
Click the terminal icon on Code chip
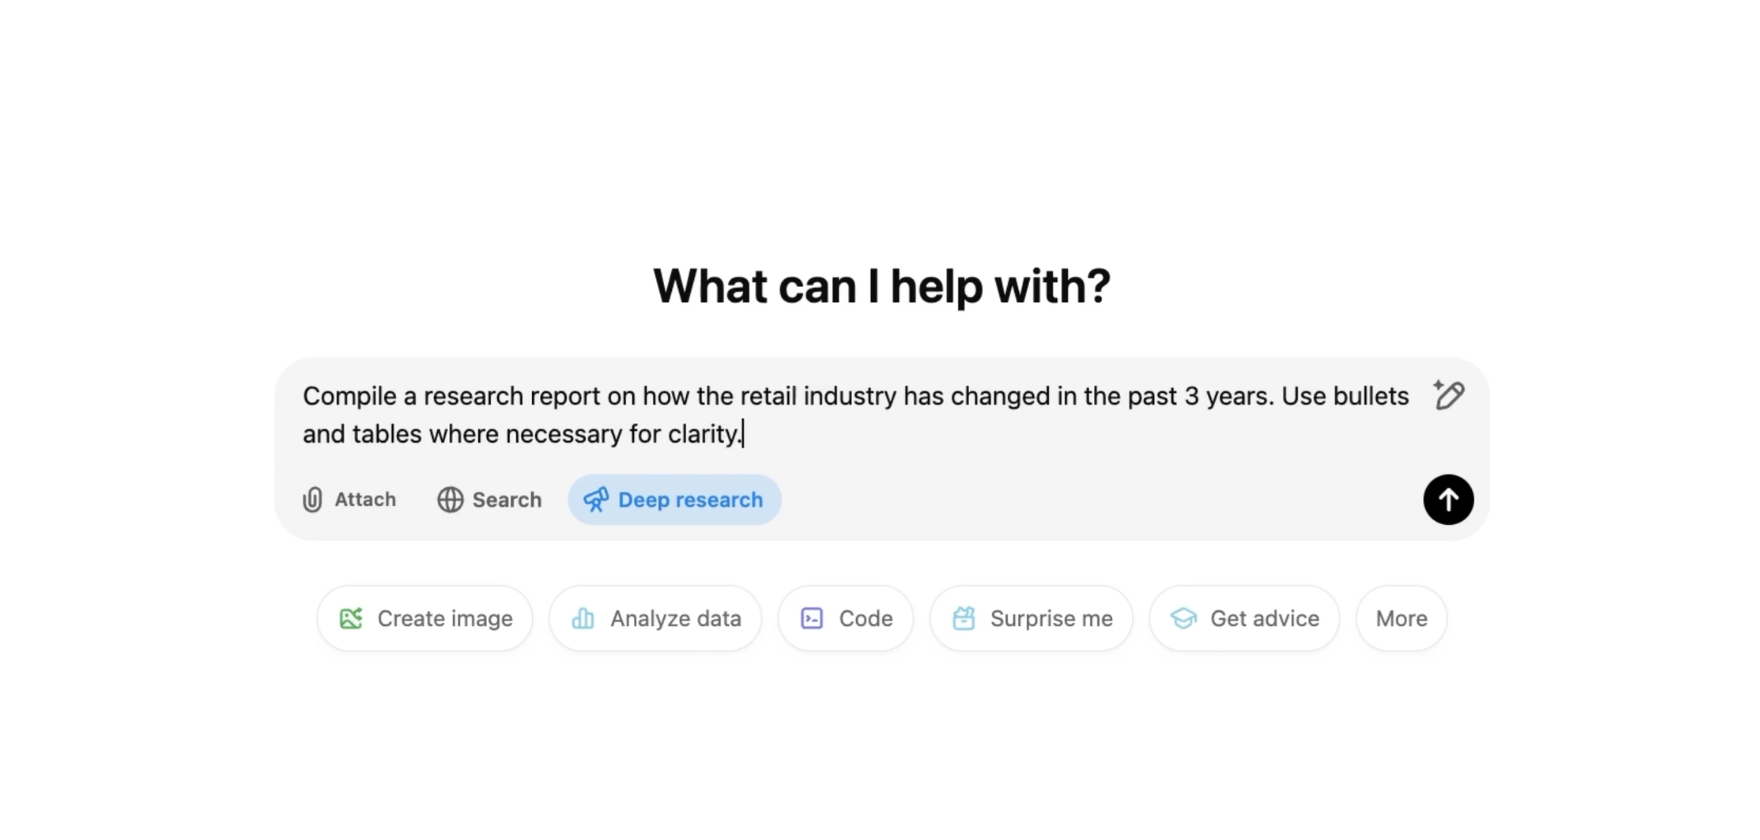point(812,619)
